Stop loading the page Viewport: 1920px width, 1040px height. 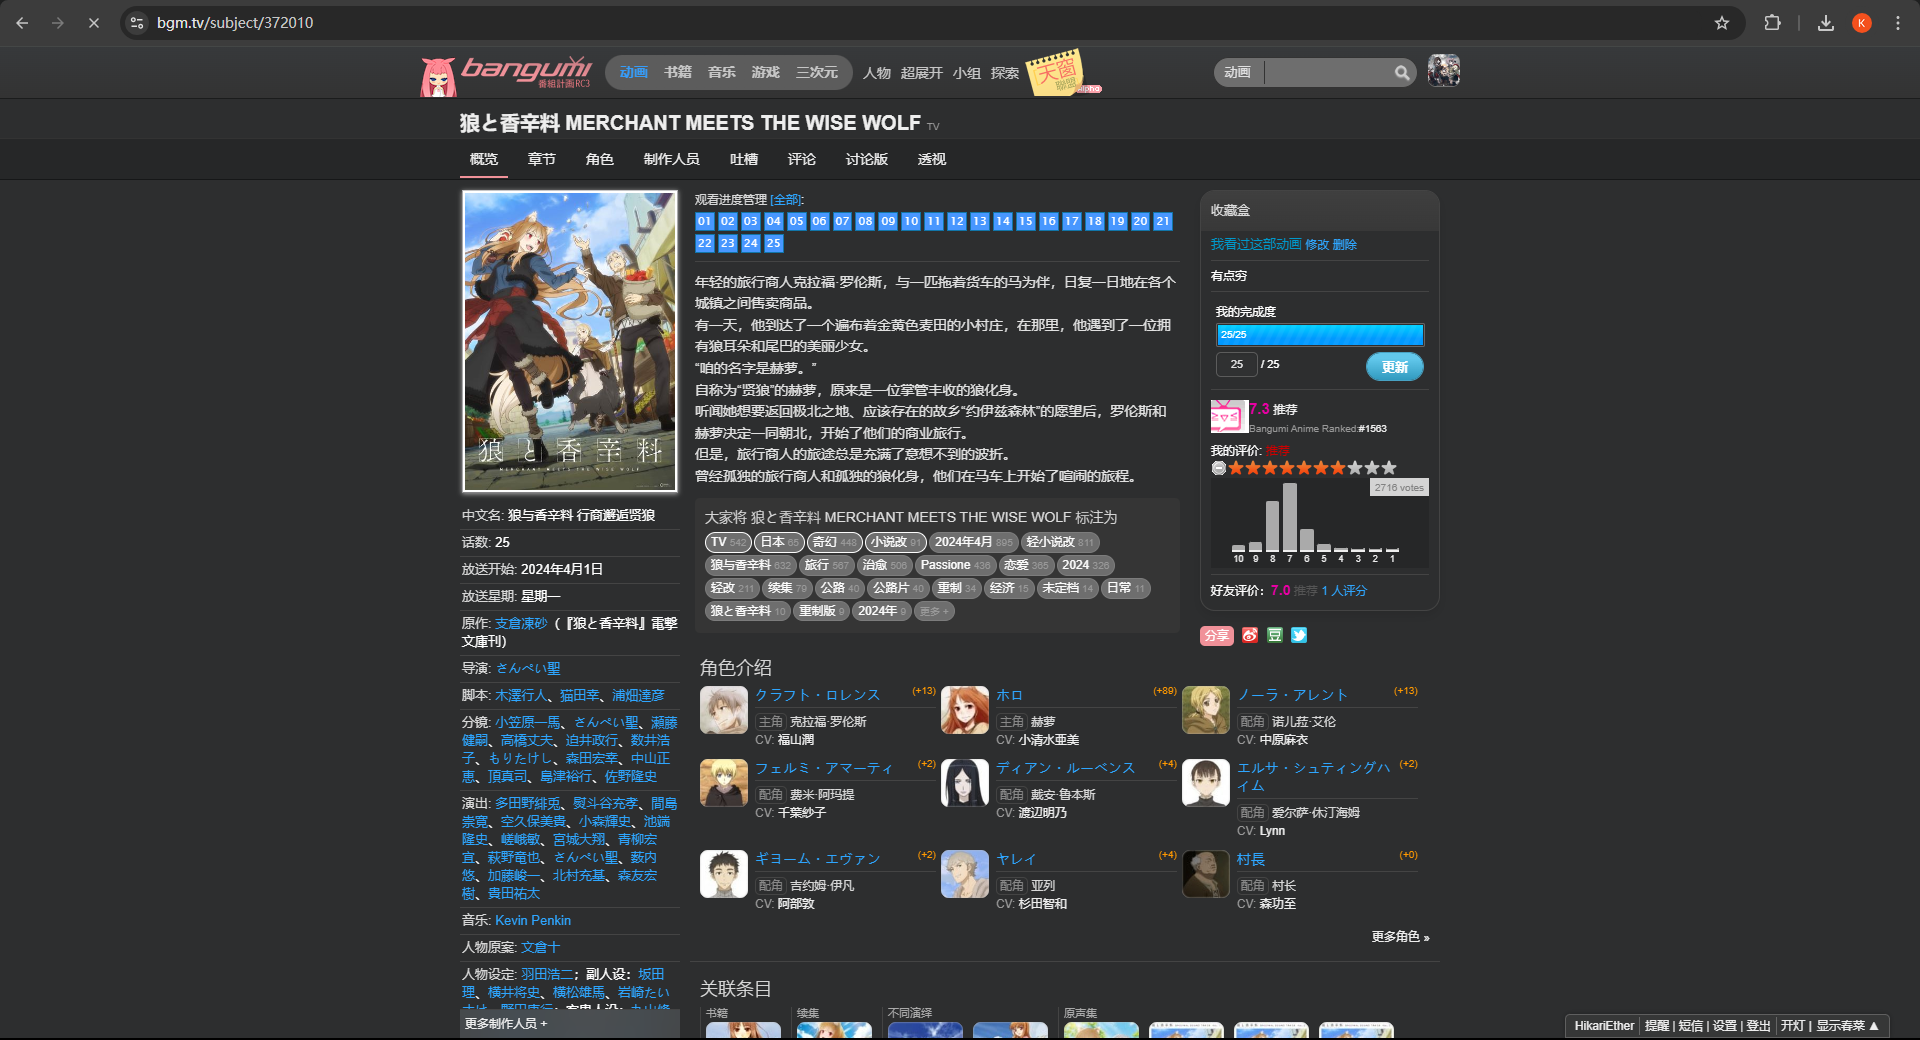point(93,23)
